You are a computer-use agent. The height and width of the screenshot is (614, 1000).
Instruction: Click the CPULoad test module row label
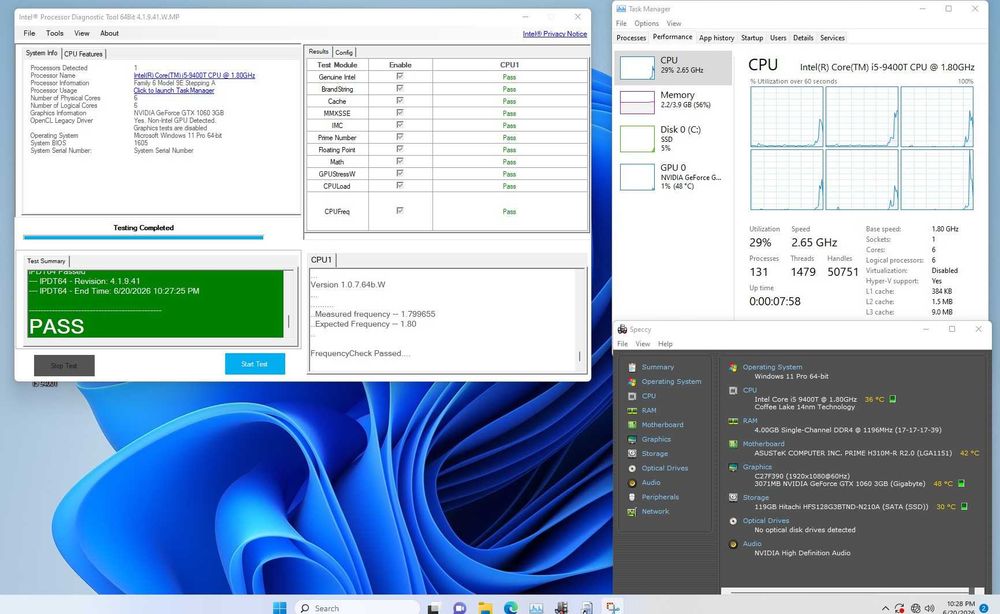(337, 186)
